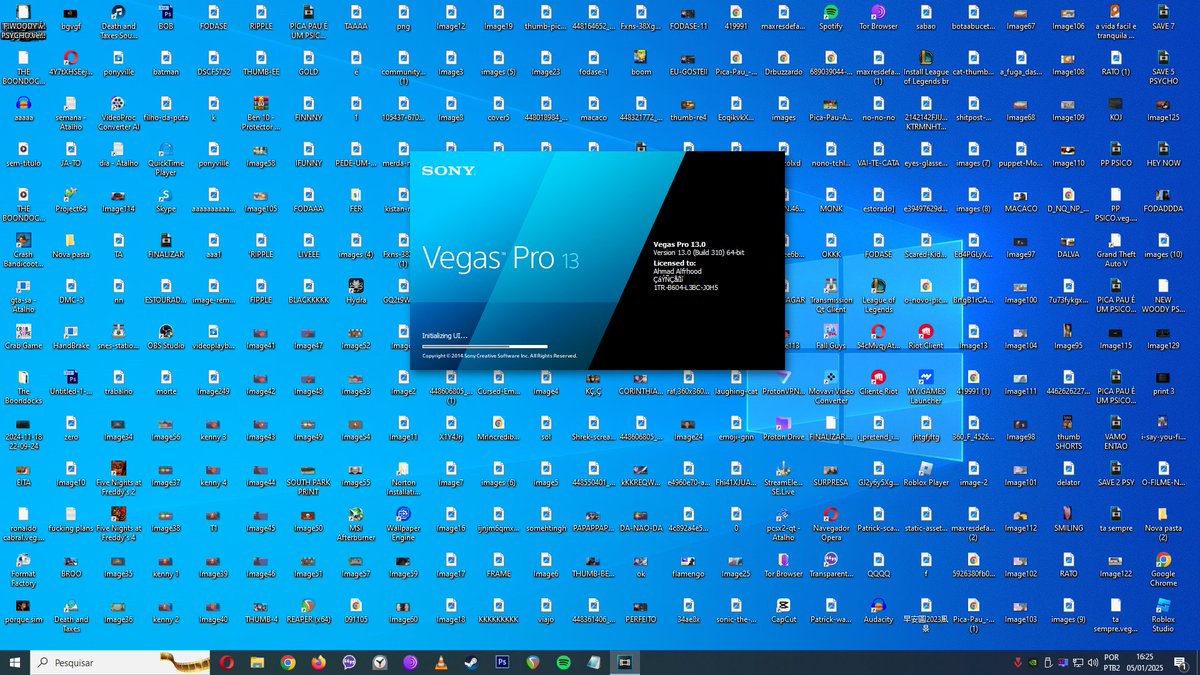Image resolution: width=1200 pixels, height=675 pixels.
Task: Click Install League of Legends br icon
Action: point(926,68)
